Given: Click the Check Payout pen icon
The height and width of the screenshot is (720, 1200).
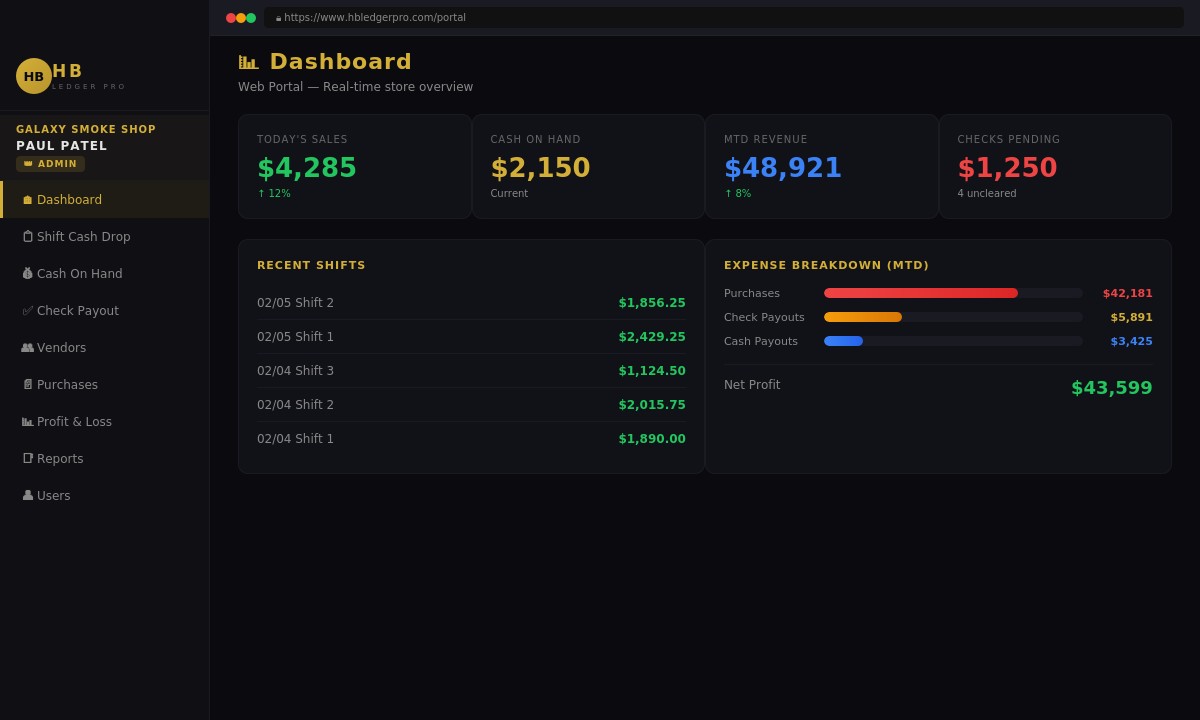Looking at the screenshot, I should [28, 310].
